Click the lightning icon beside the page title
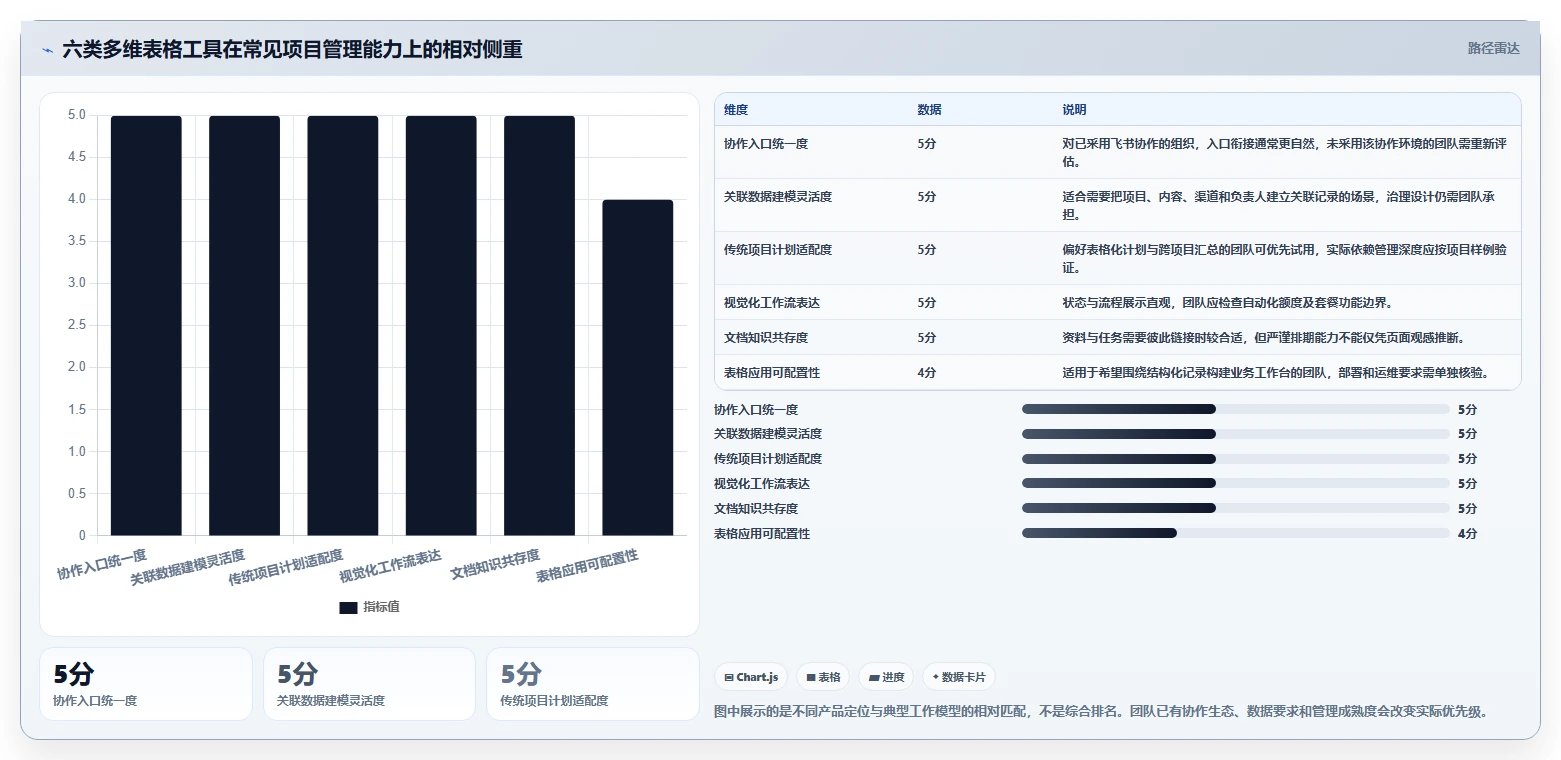The image size is (1561, 760). coord(47,49)
